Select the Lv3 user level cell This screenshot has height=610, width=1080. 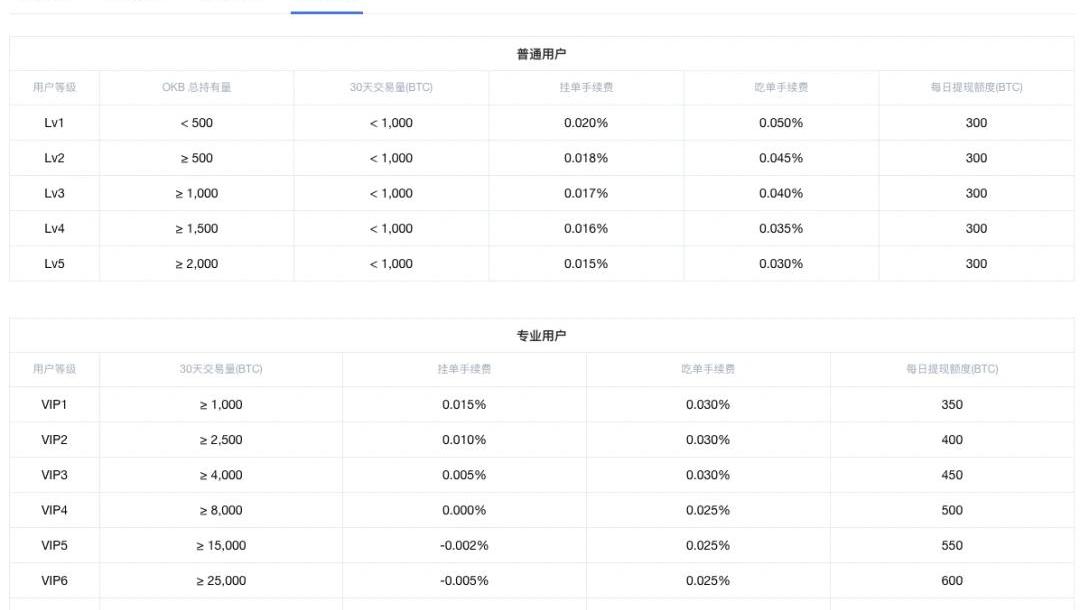click(54, 193)
